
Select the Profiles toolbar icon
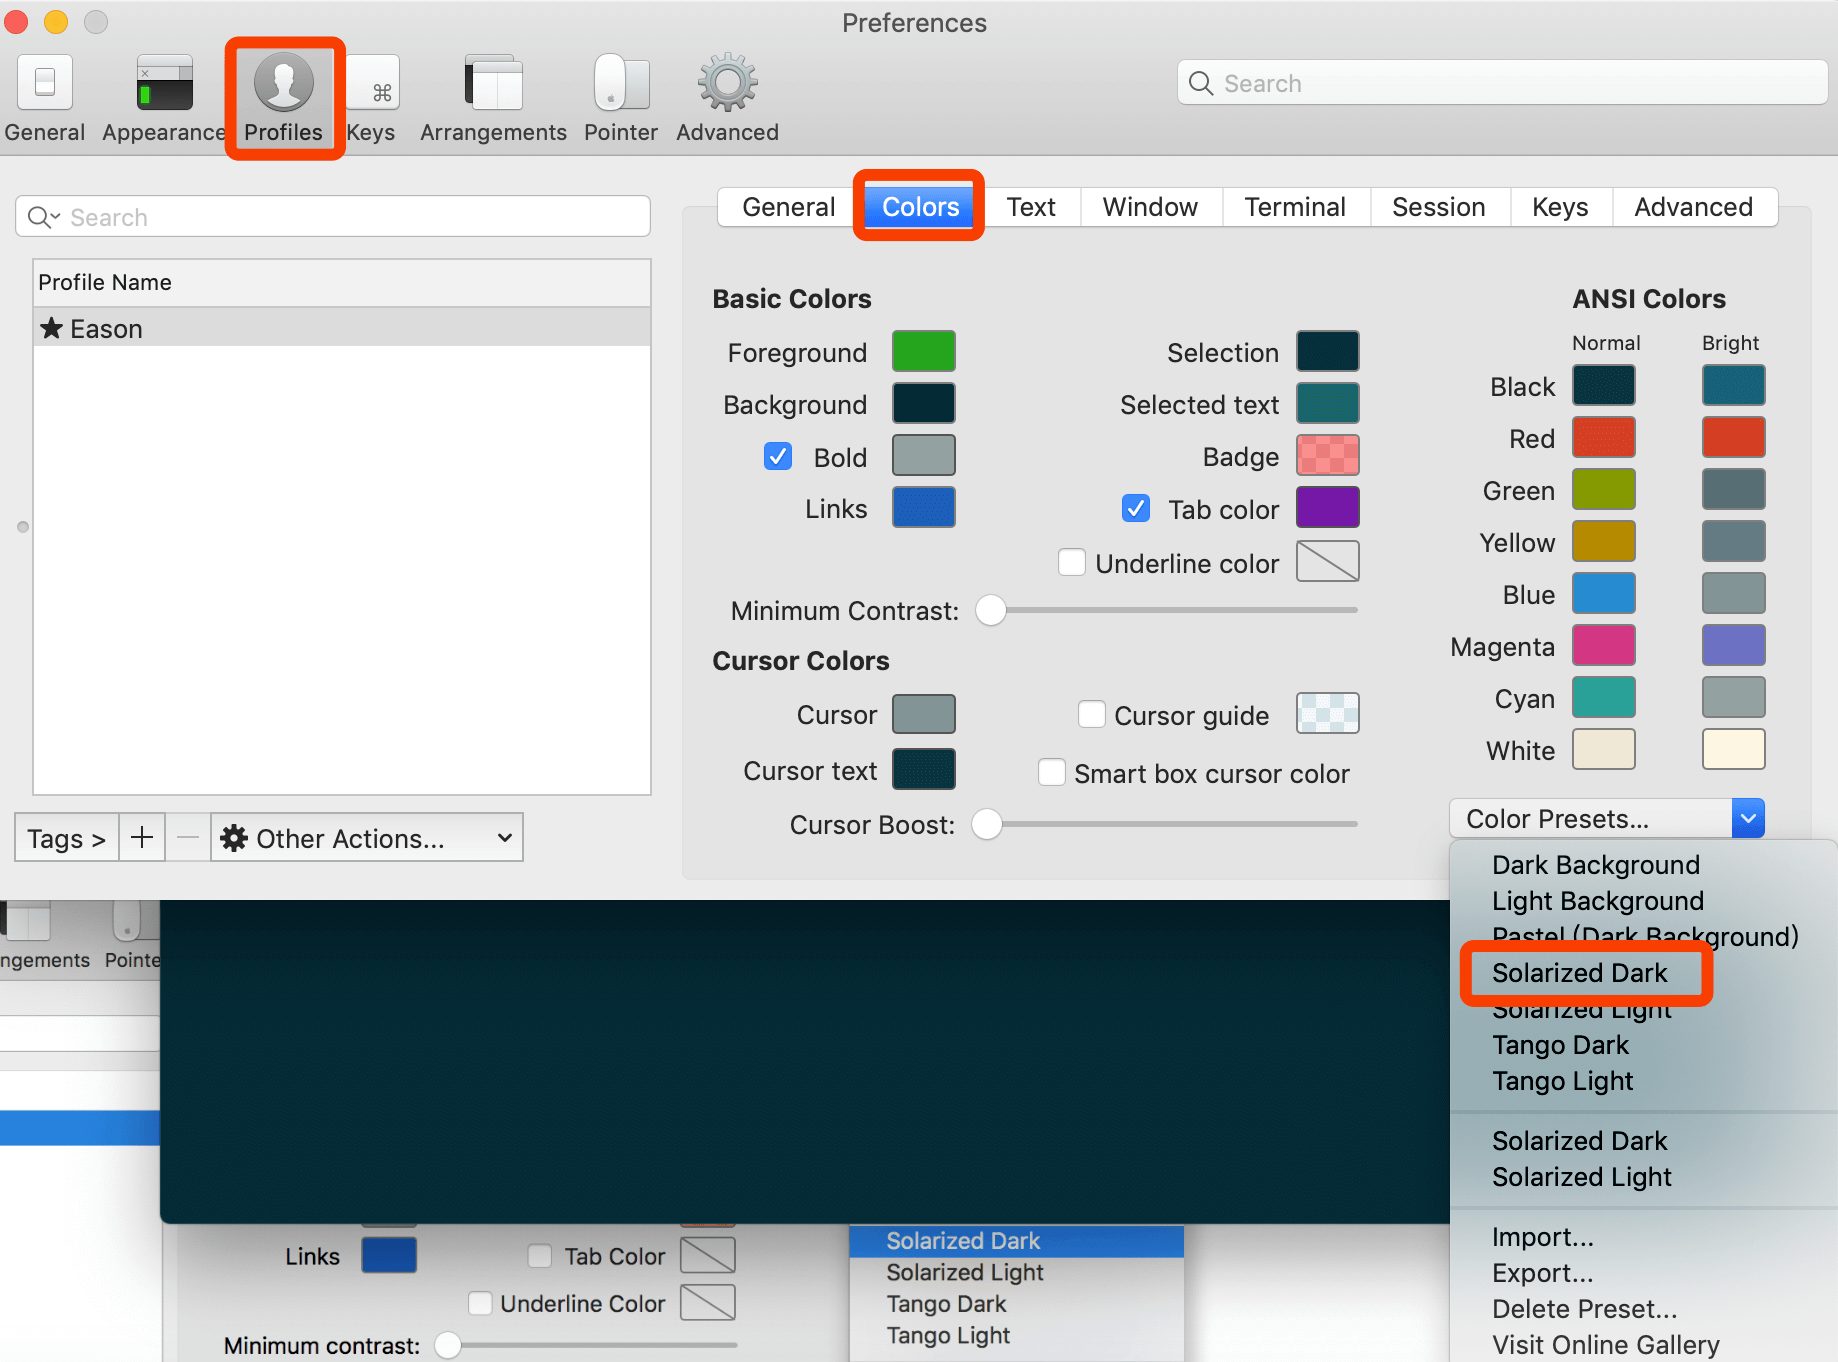click(284, 83)
